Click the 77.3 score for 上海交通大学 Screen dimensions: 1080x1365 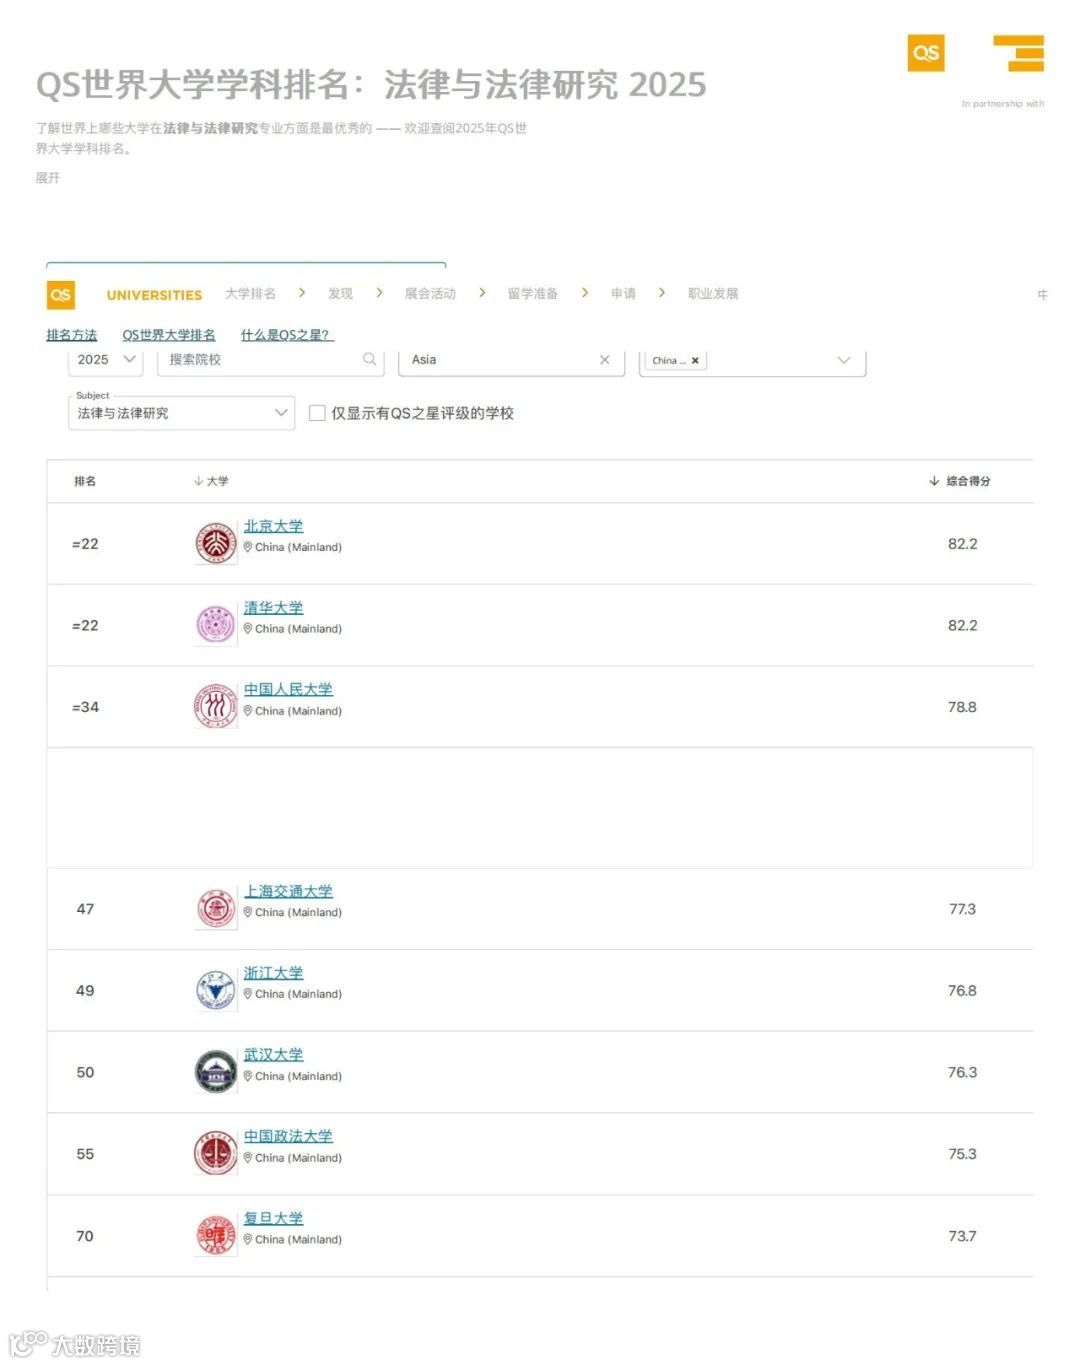pyautogui.click(x=962, y=909)
